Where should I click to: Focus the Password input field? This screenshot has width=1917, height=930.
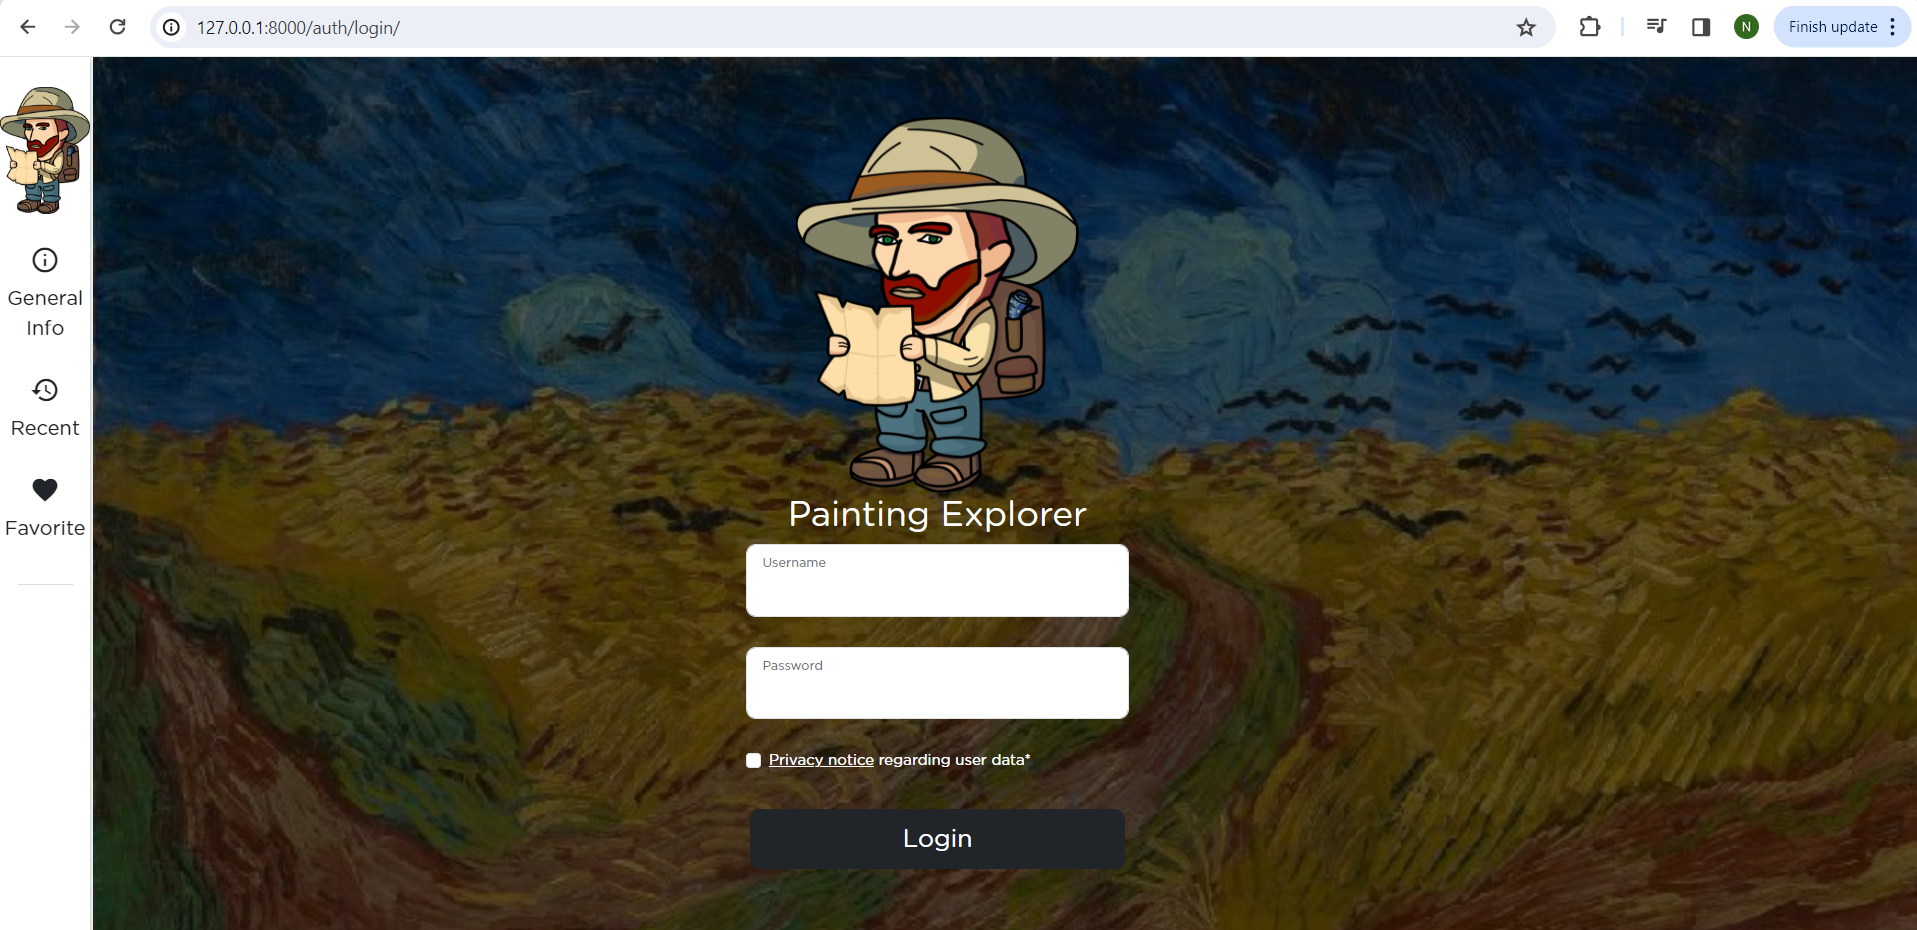(937, 683)
